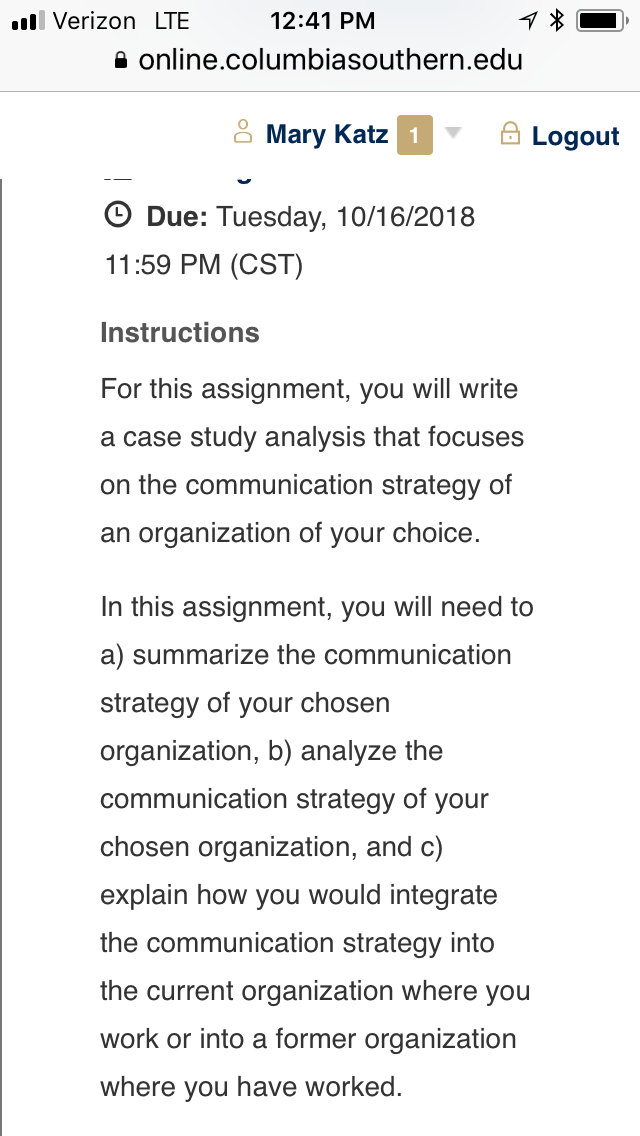This screenshot has height=1136, width=640.
Task: Tap the Due Tuesday 10/16/2018 text
Action: point(310,217)
